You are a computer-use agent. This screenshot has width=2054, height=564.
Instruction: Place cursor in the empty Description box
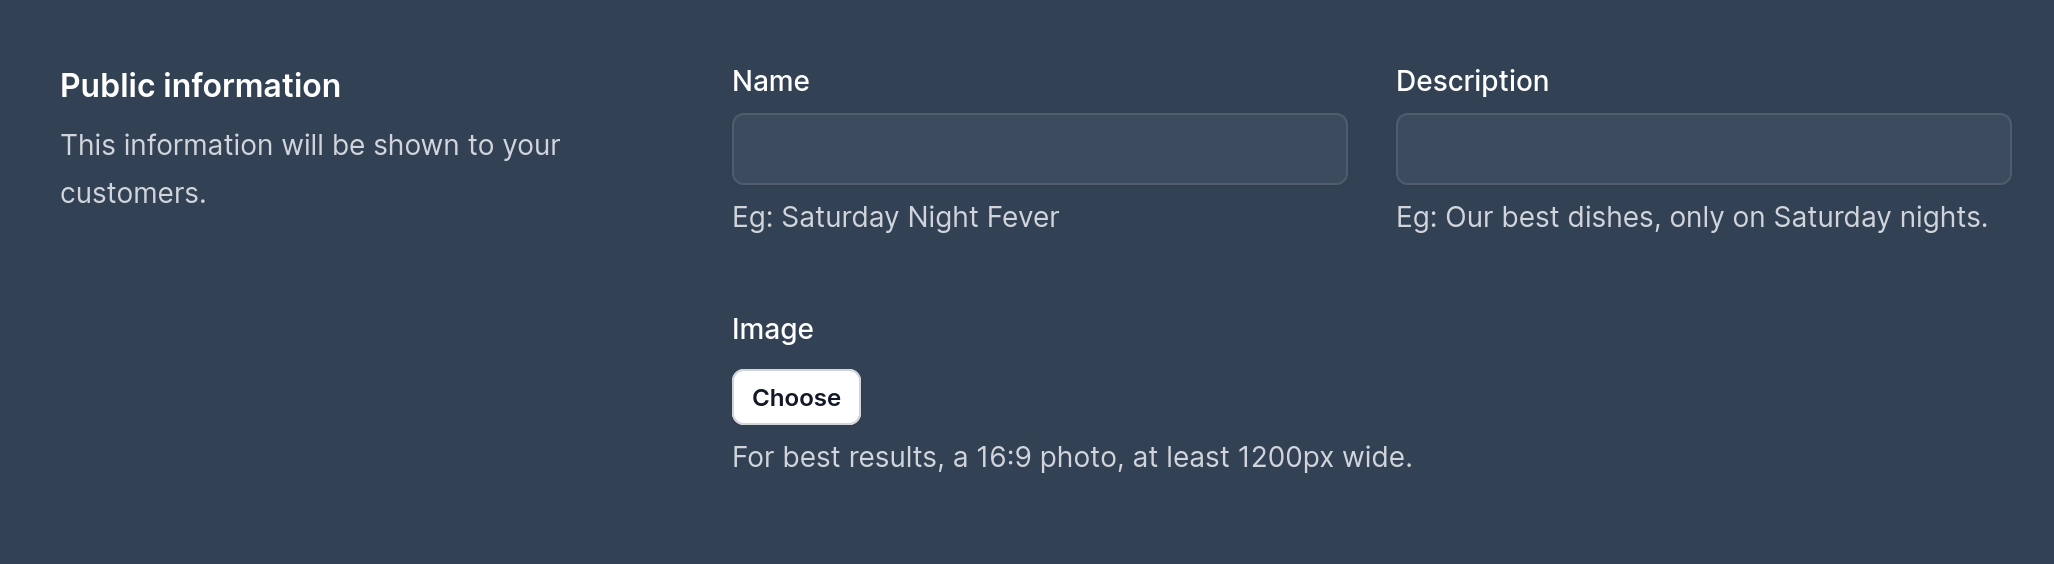point(1703,149)
